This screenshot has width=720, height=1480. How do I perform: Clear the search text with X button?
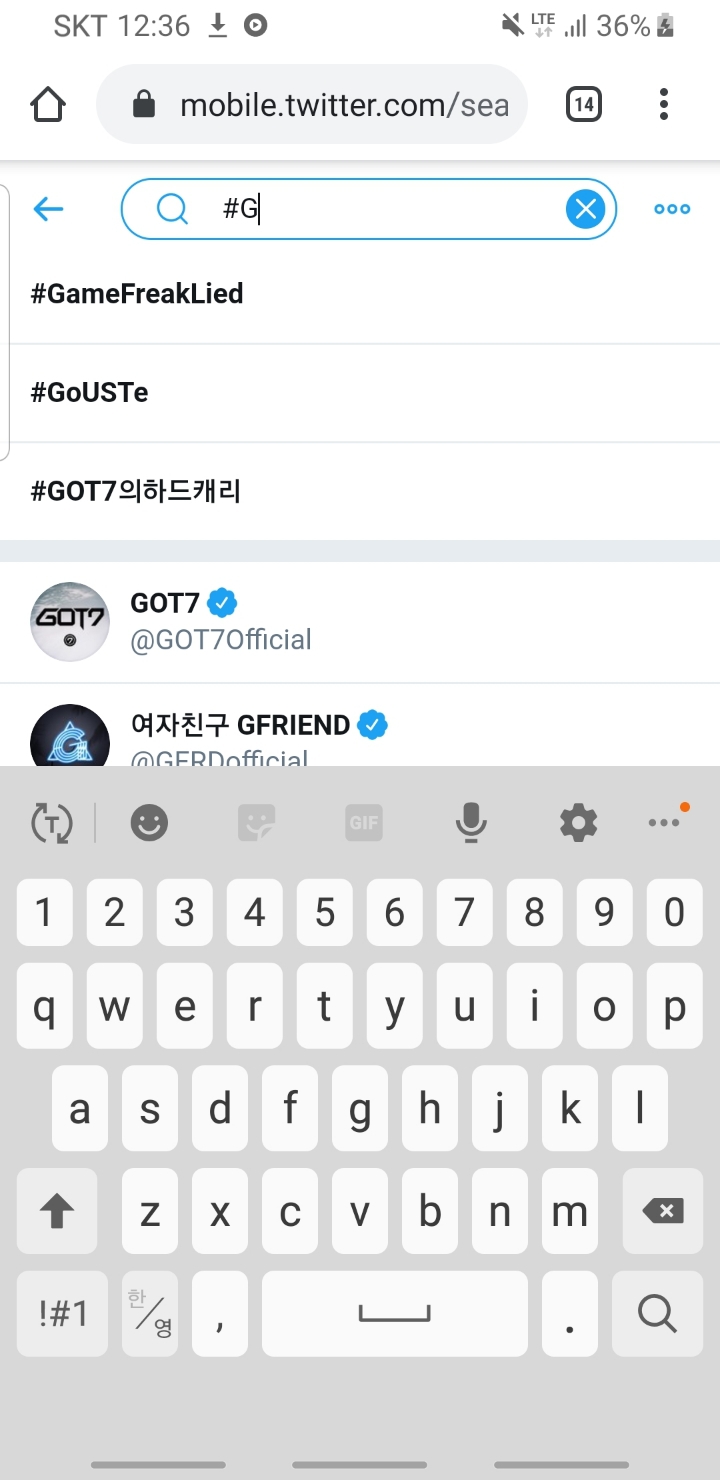(586, 209)
